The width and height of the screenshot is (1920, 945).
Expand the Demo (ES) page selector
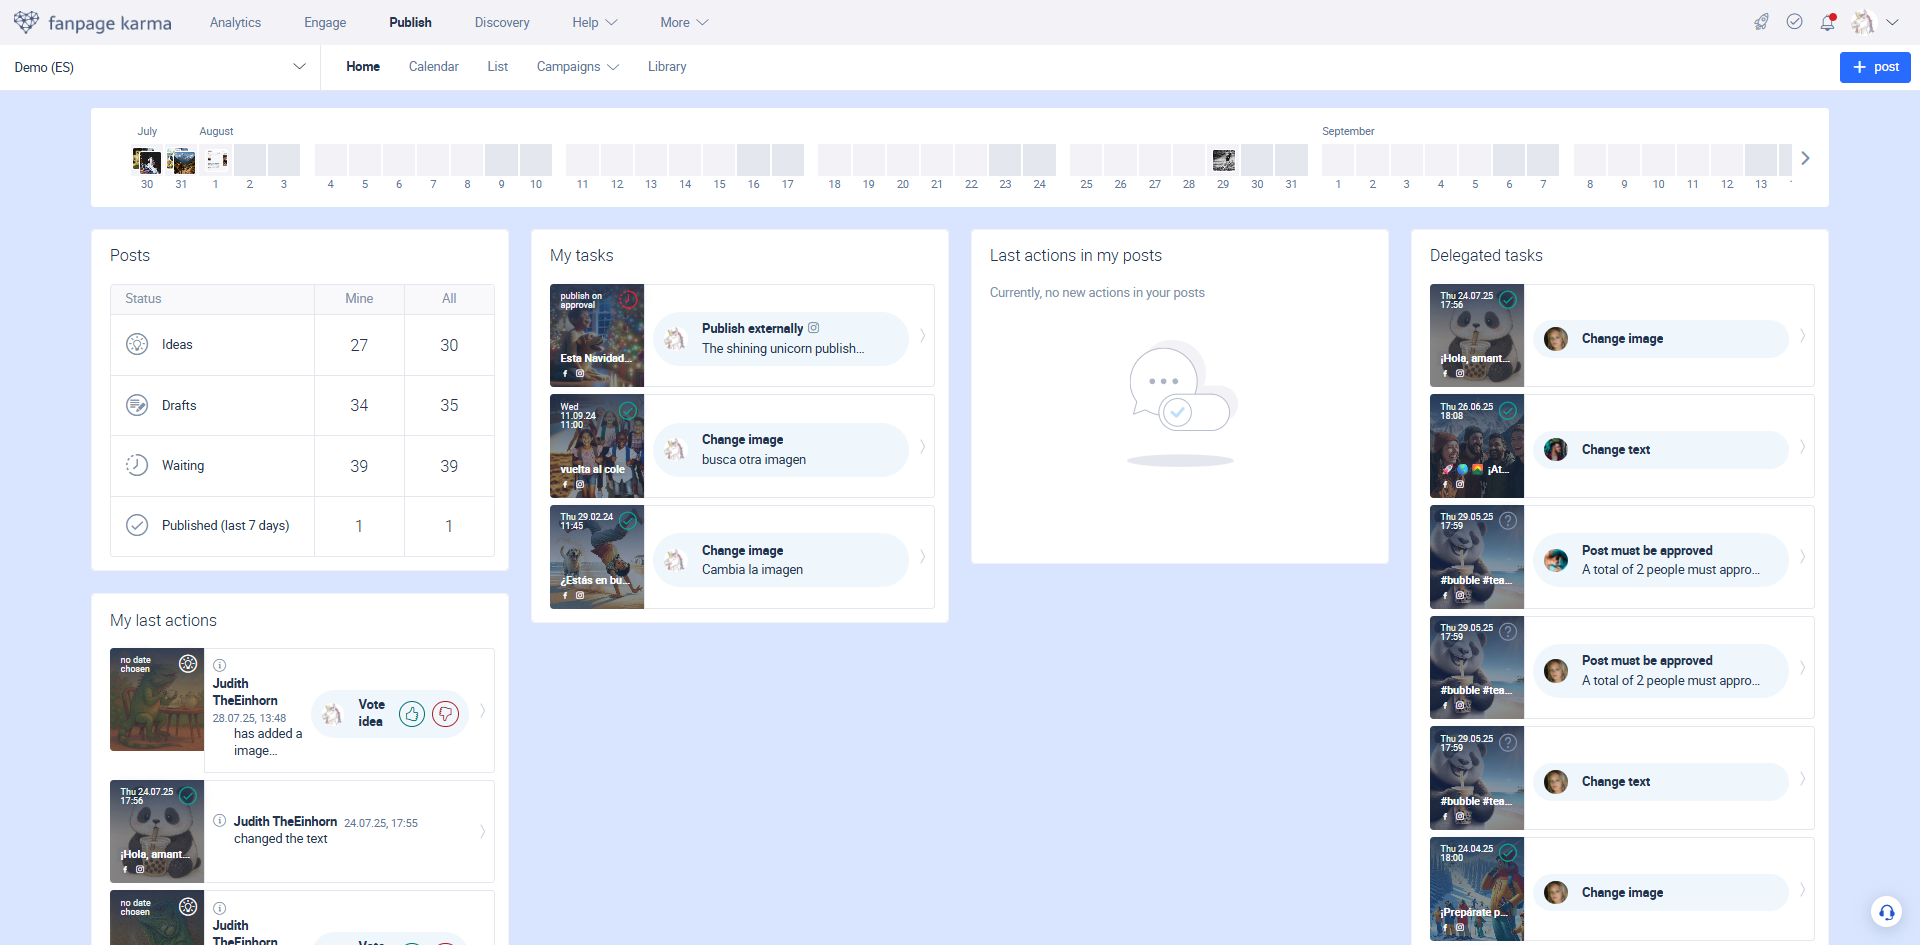299,66
